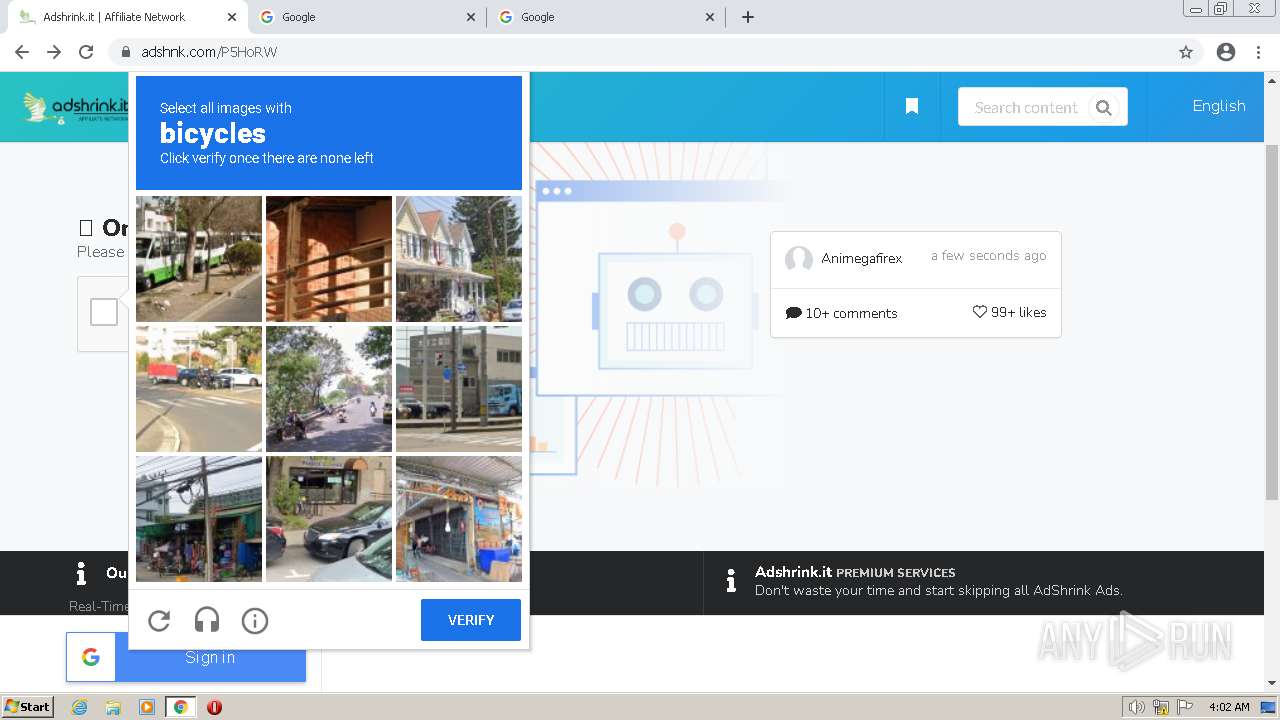Image resolution: width=1280 pixels, height=720 pixels.
Task: Open Animegafirex user profile
Action: pyautogui.click(x=862, y=258)
